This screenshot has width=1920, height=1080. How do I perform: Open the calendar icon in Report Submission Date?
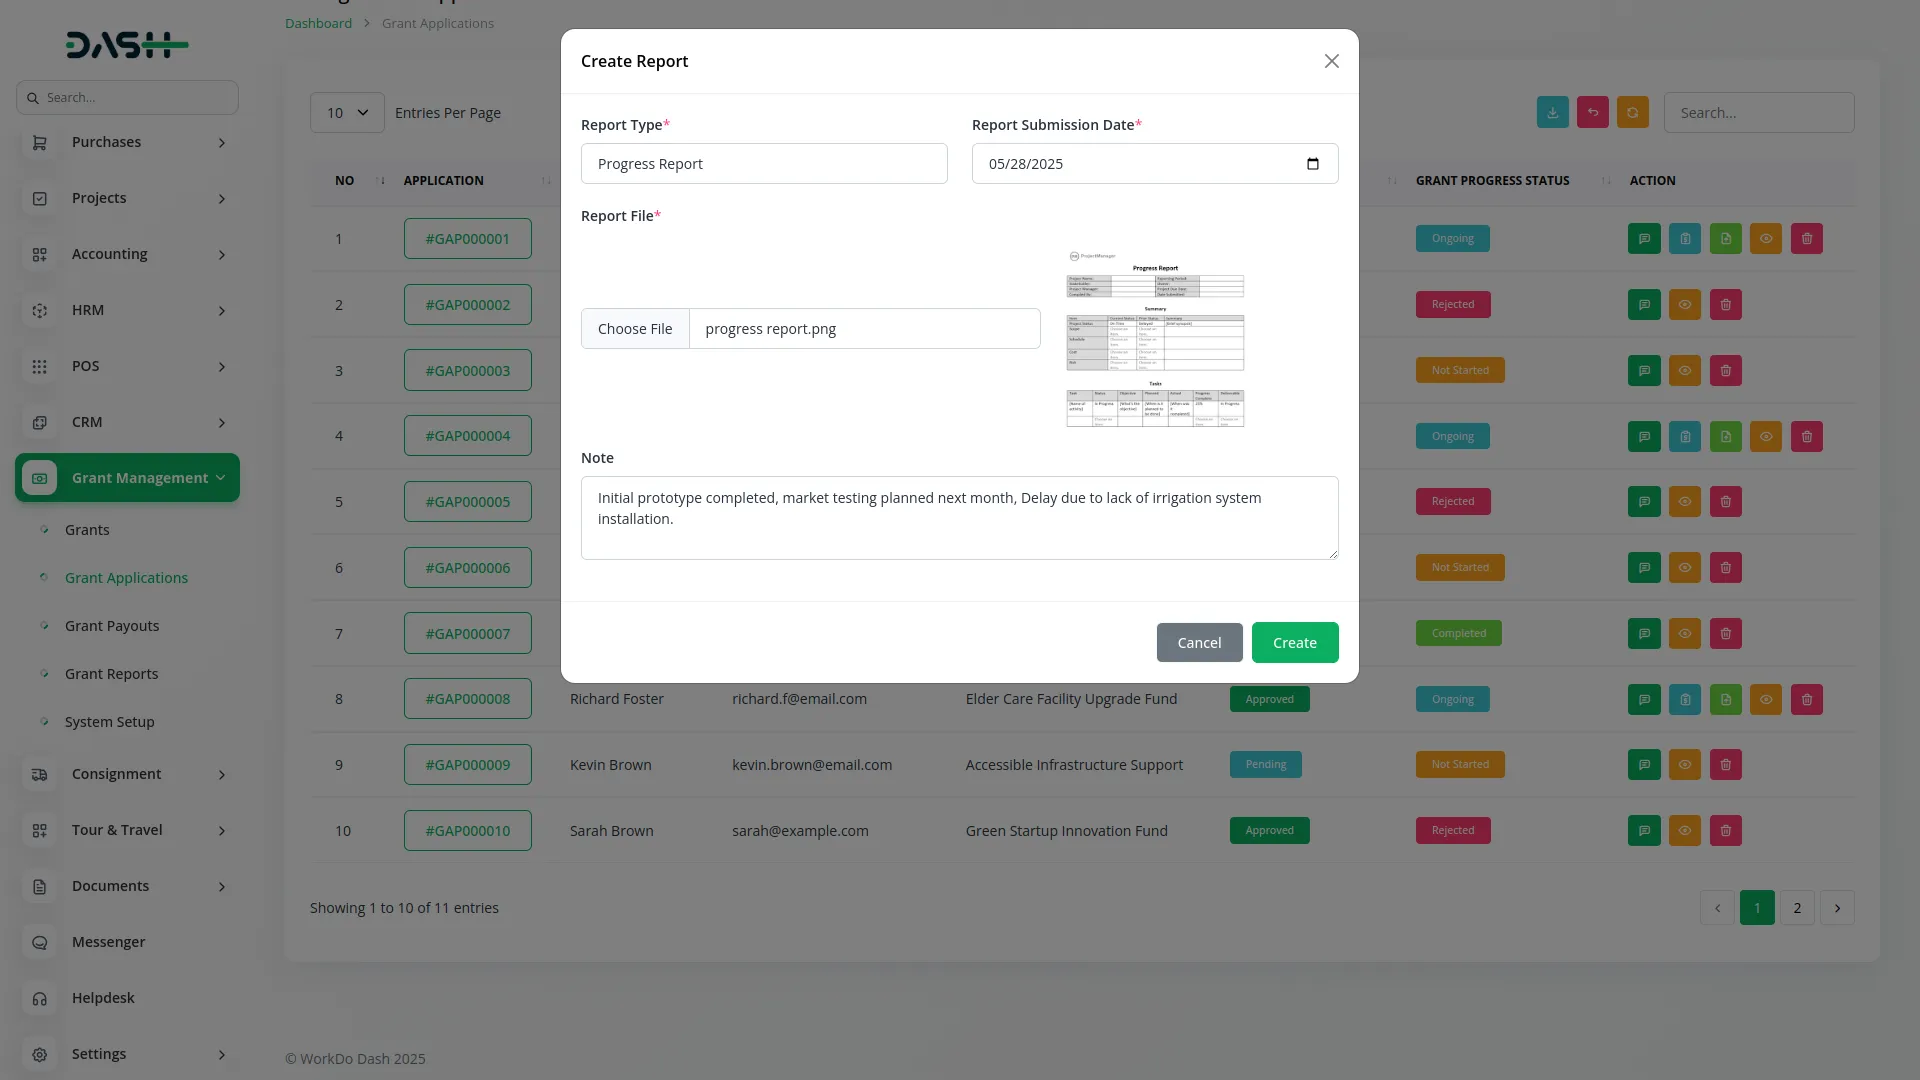[x=1313, y=163]
